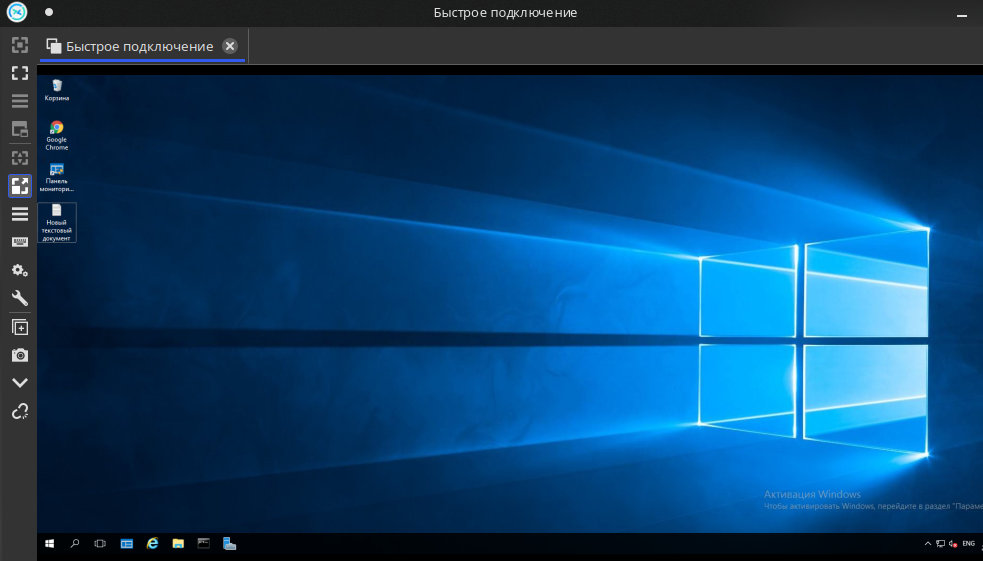
Task: Open the wrench tools icon
Action: point(20,298)
